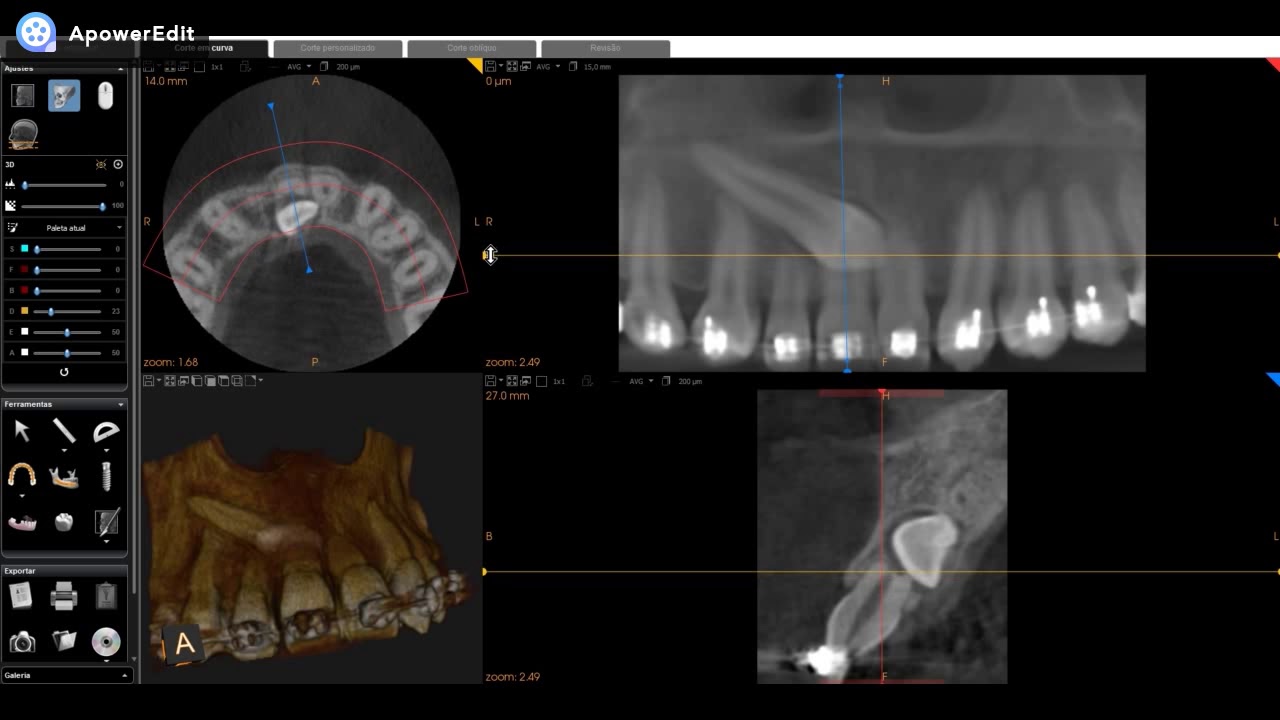1280x720 pixels.
Task: Toggle the 3D eye visibility icon
Action: click(101, 164)
